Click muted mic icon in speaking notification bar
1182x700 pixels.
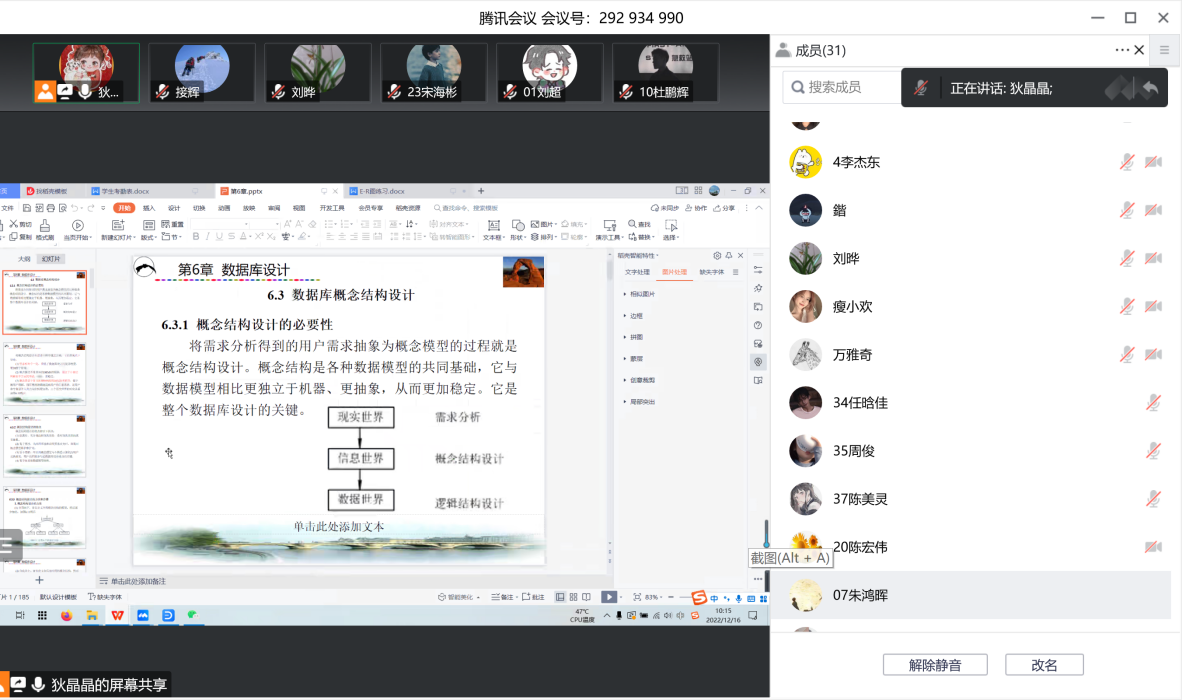921,88
